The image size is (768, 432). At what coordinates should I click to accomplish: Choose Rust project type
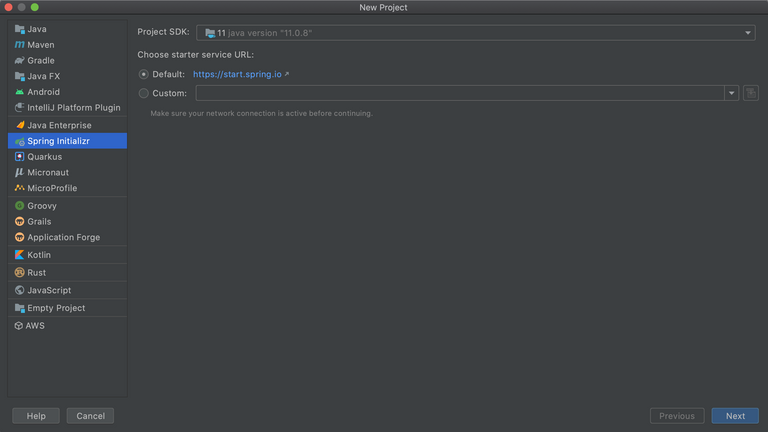[x=68, y=272]
